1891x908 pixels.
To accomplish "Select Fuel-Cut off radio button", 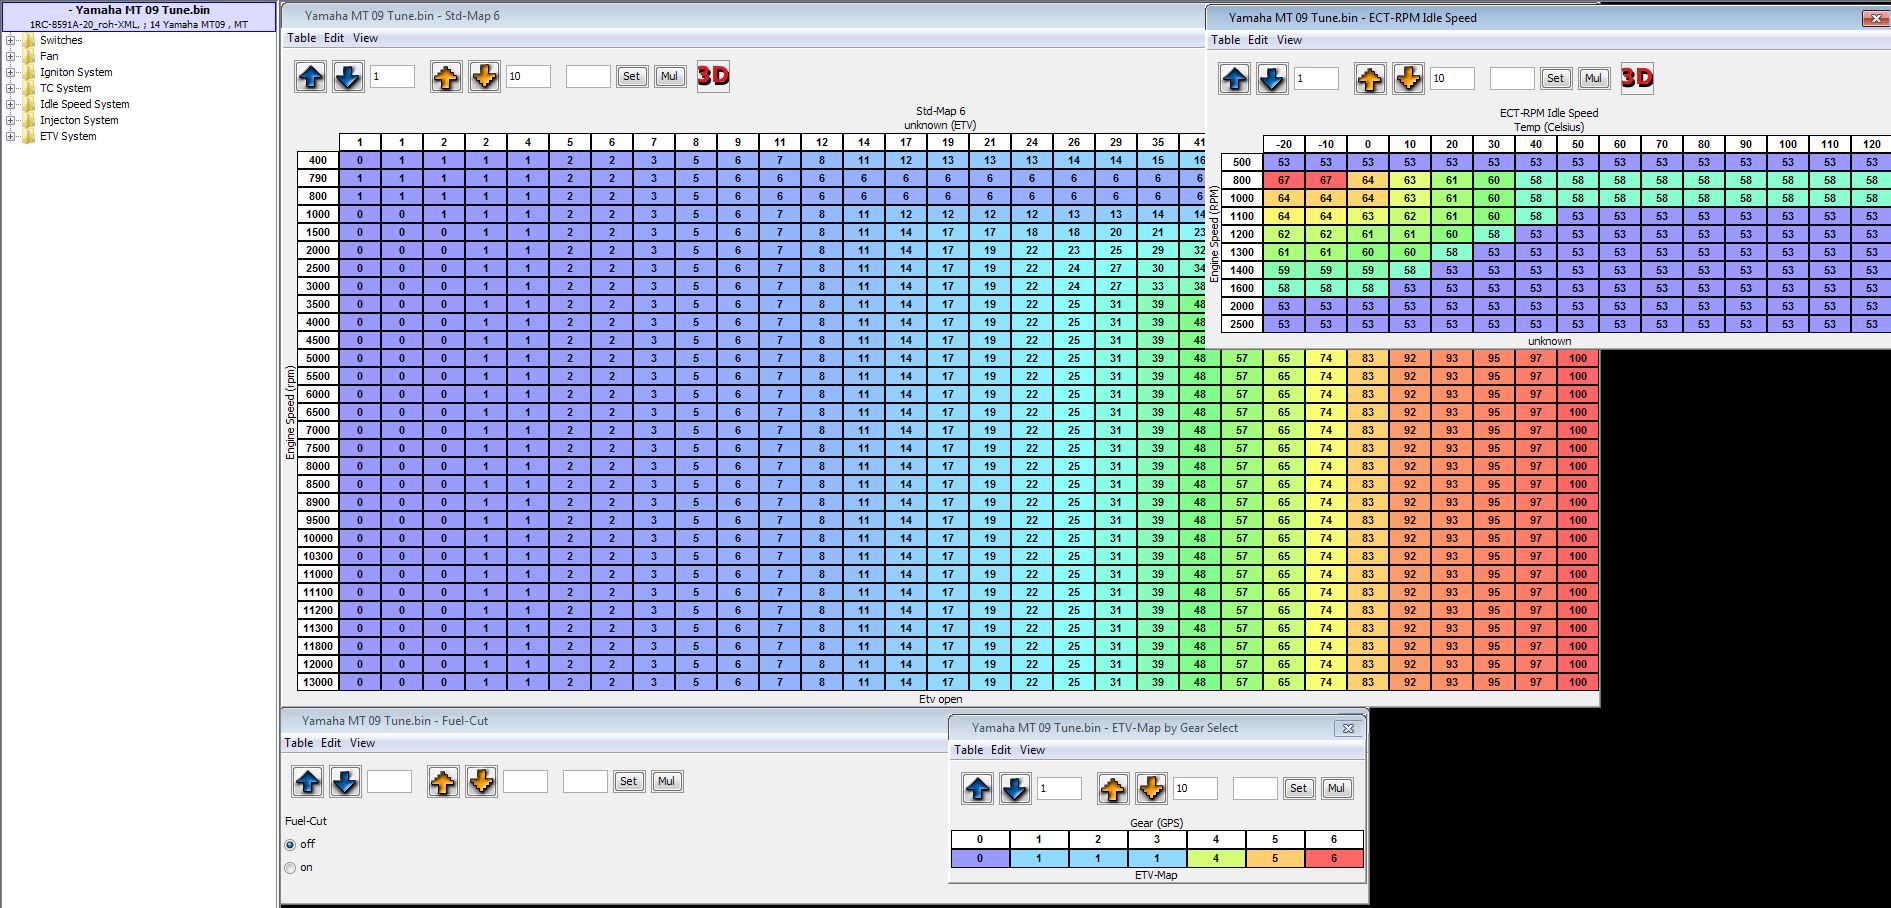I will [291, 845].
